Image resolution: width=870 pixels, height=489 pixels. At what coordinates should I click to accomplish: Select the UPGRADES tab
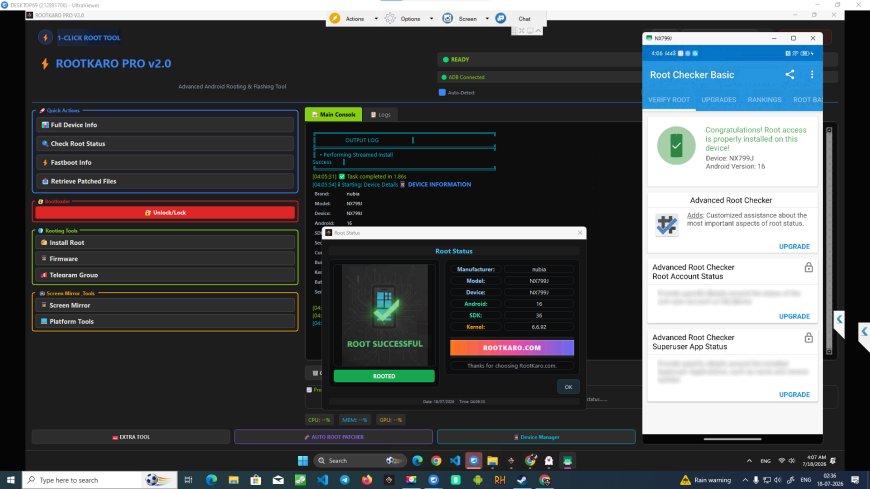[719, 100]
